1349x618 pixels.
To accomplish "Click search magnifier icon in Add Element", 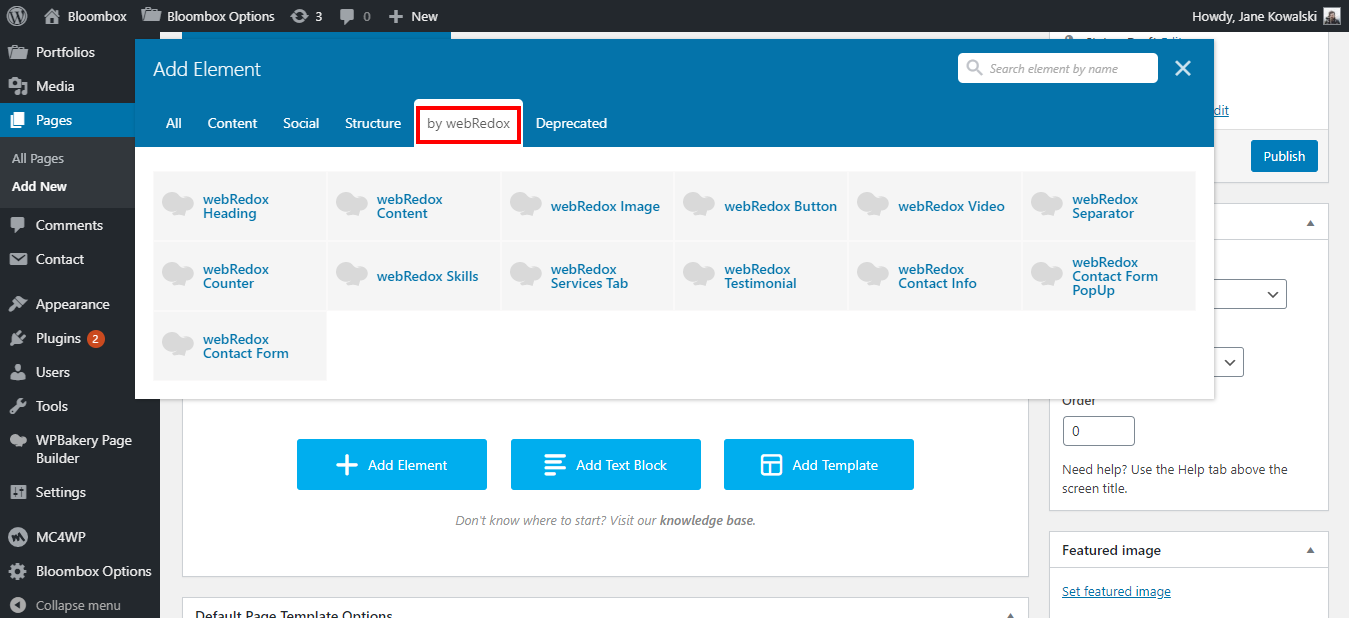I will point(974,68).
